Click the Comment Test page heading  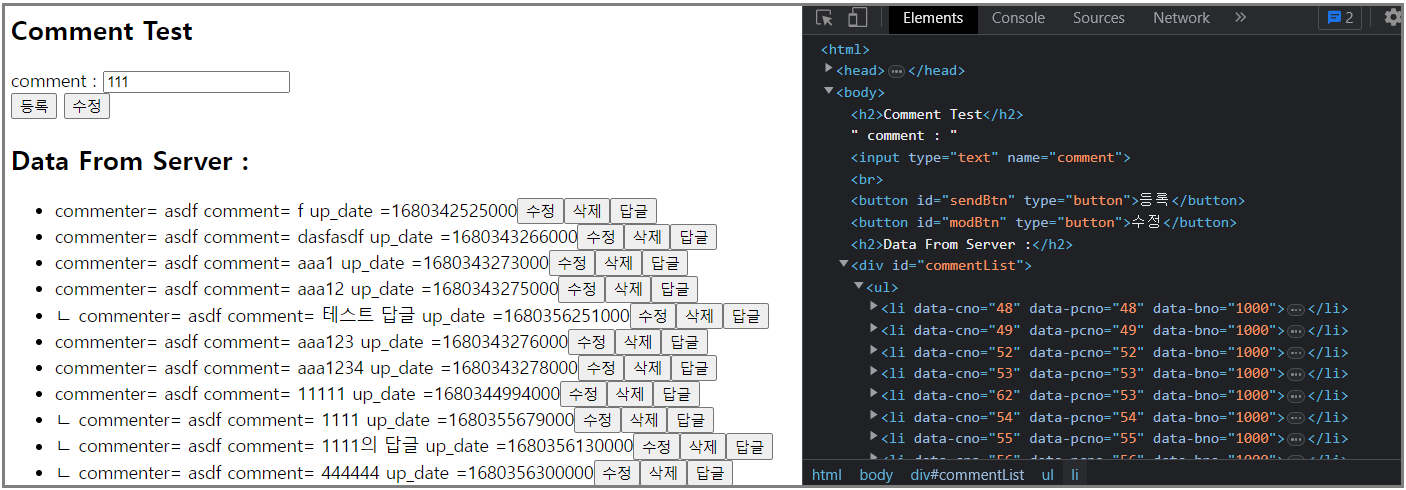click(x=102, y=31)
